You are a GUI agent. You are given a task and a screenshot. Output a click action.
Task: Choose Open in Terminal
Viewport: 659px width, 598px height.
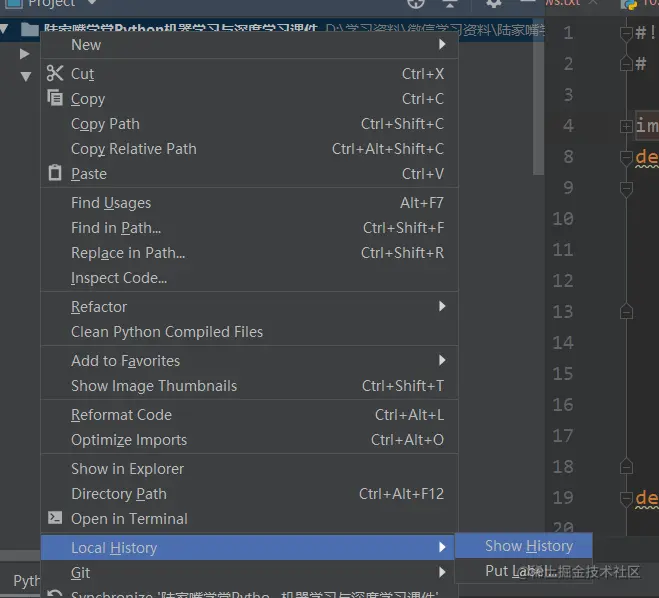(x=249, y=519)
